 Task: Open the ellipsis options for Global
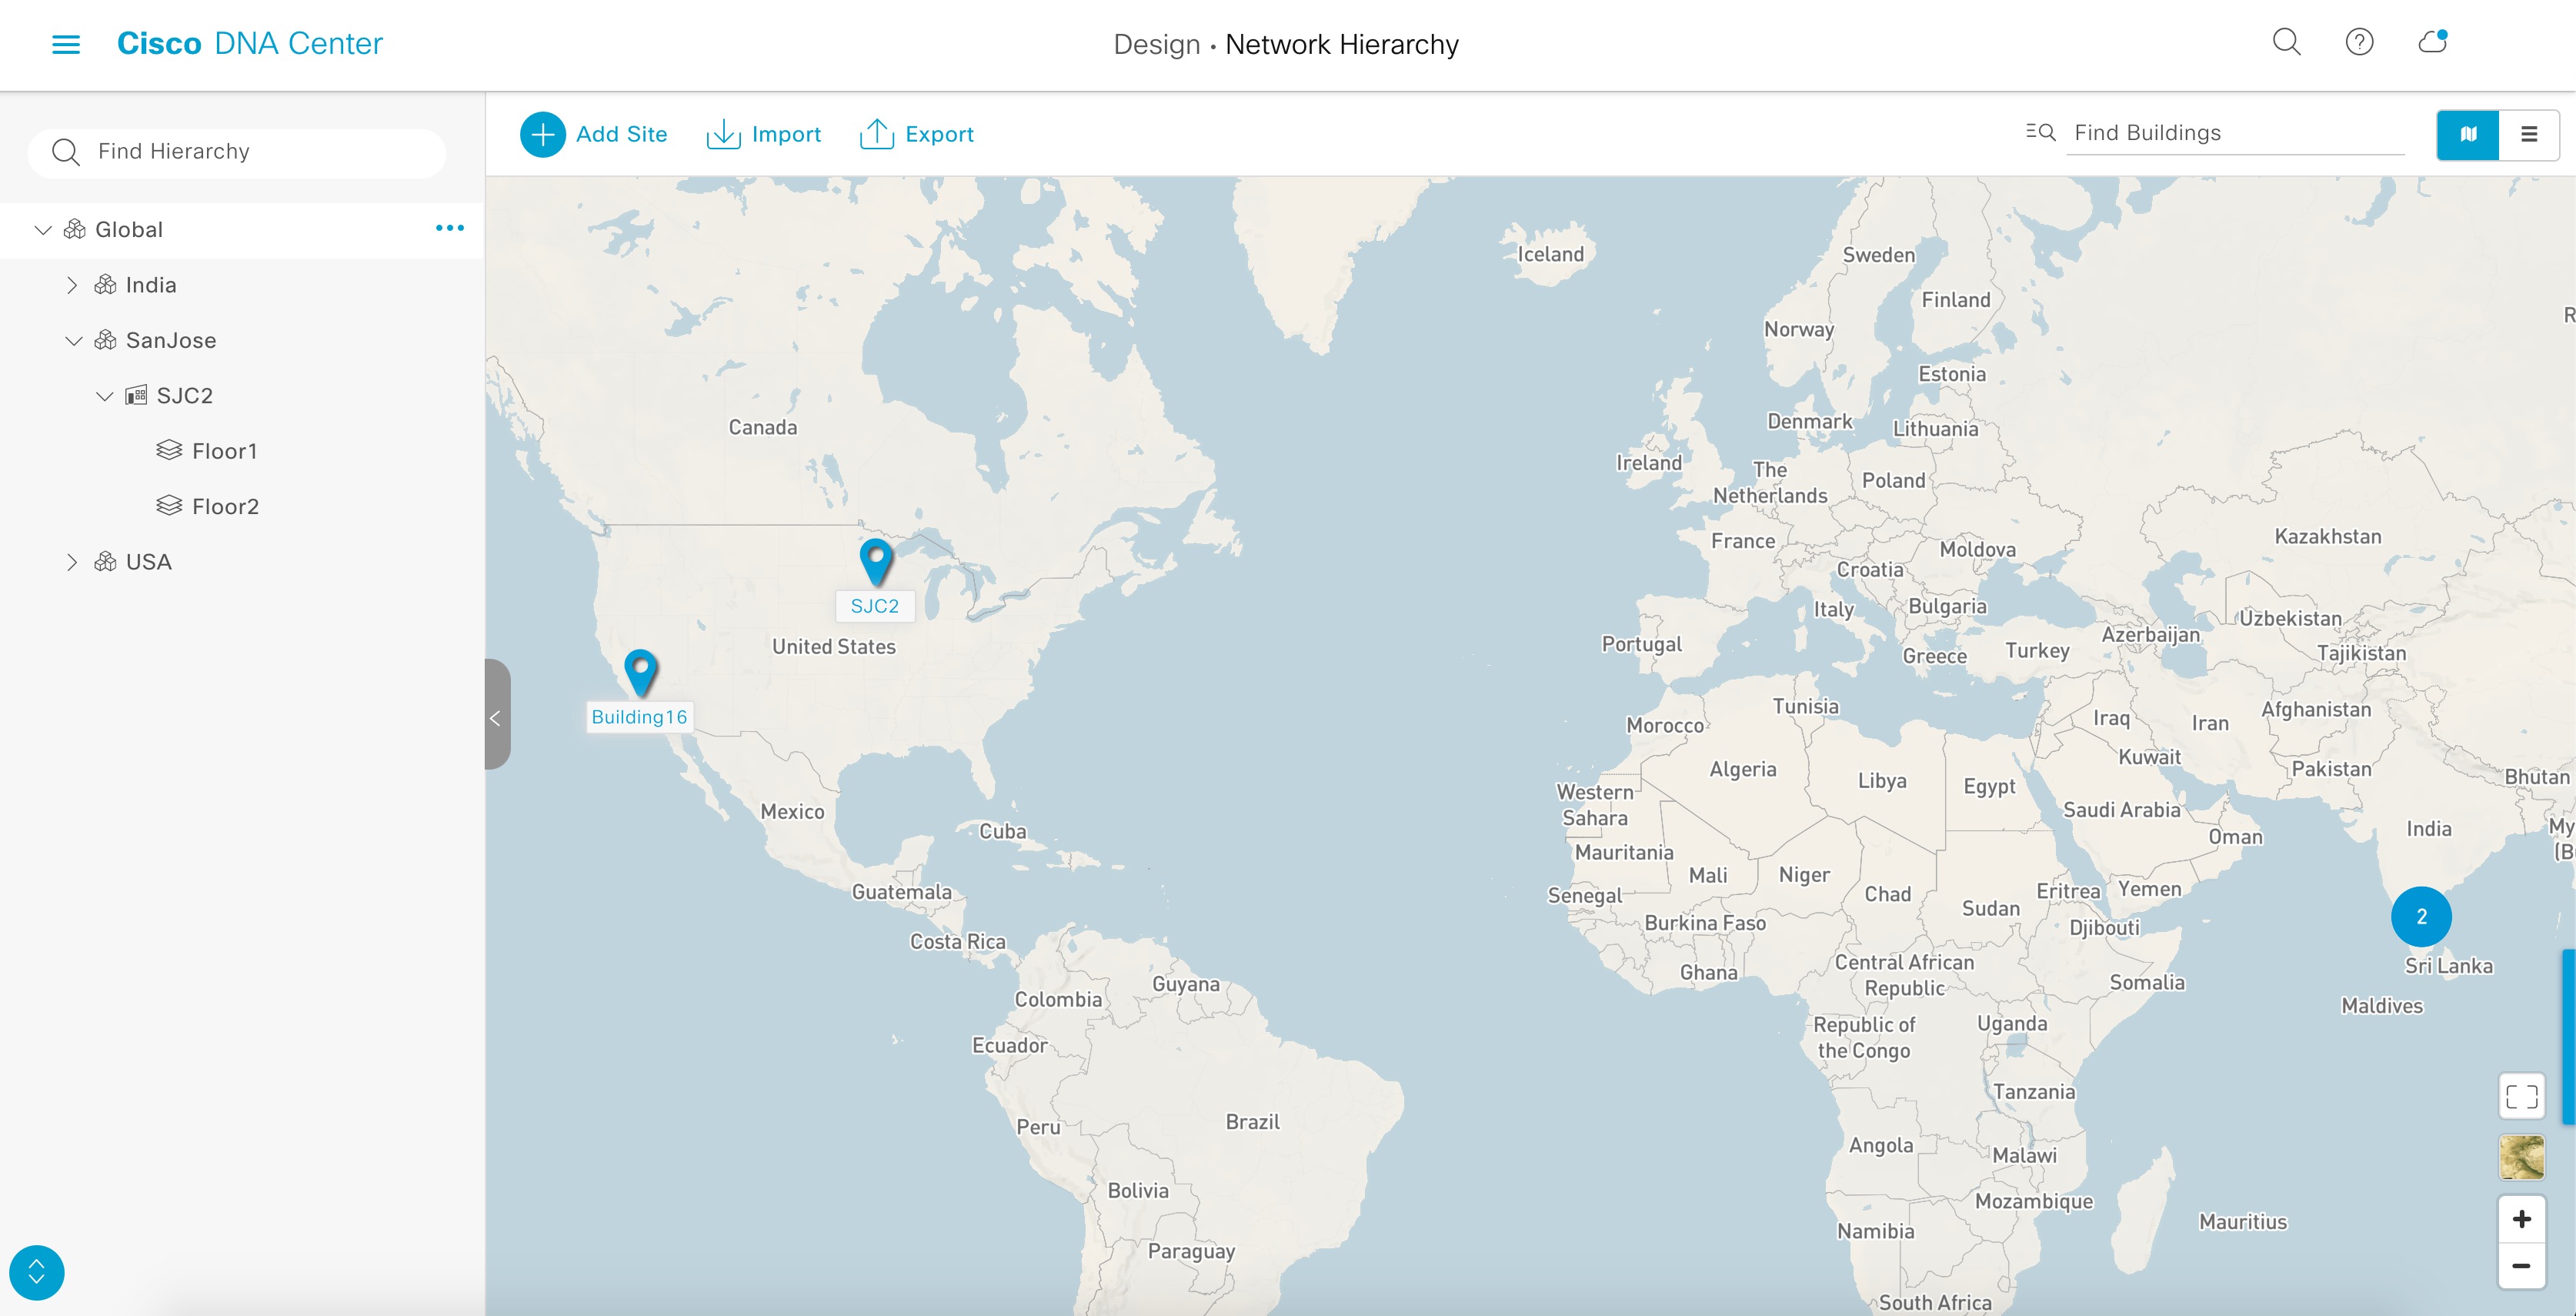[x=450, y=228]
